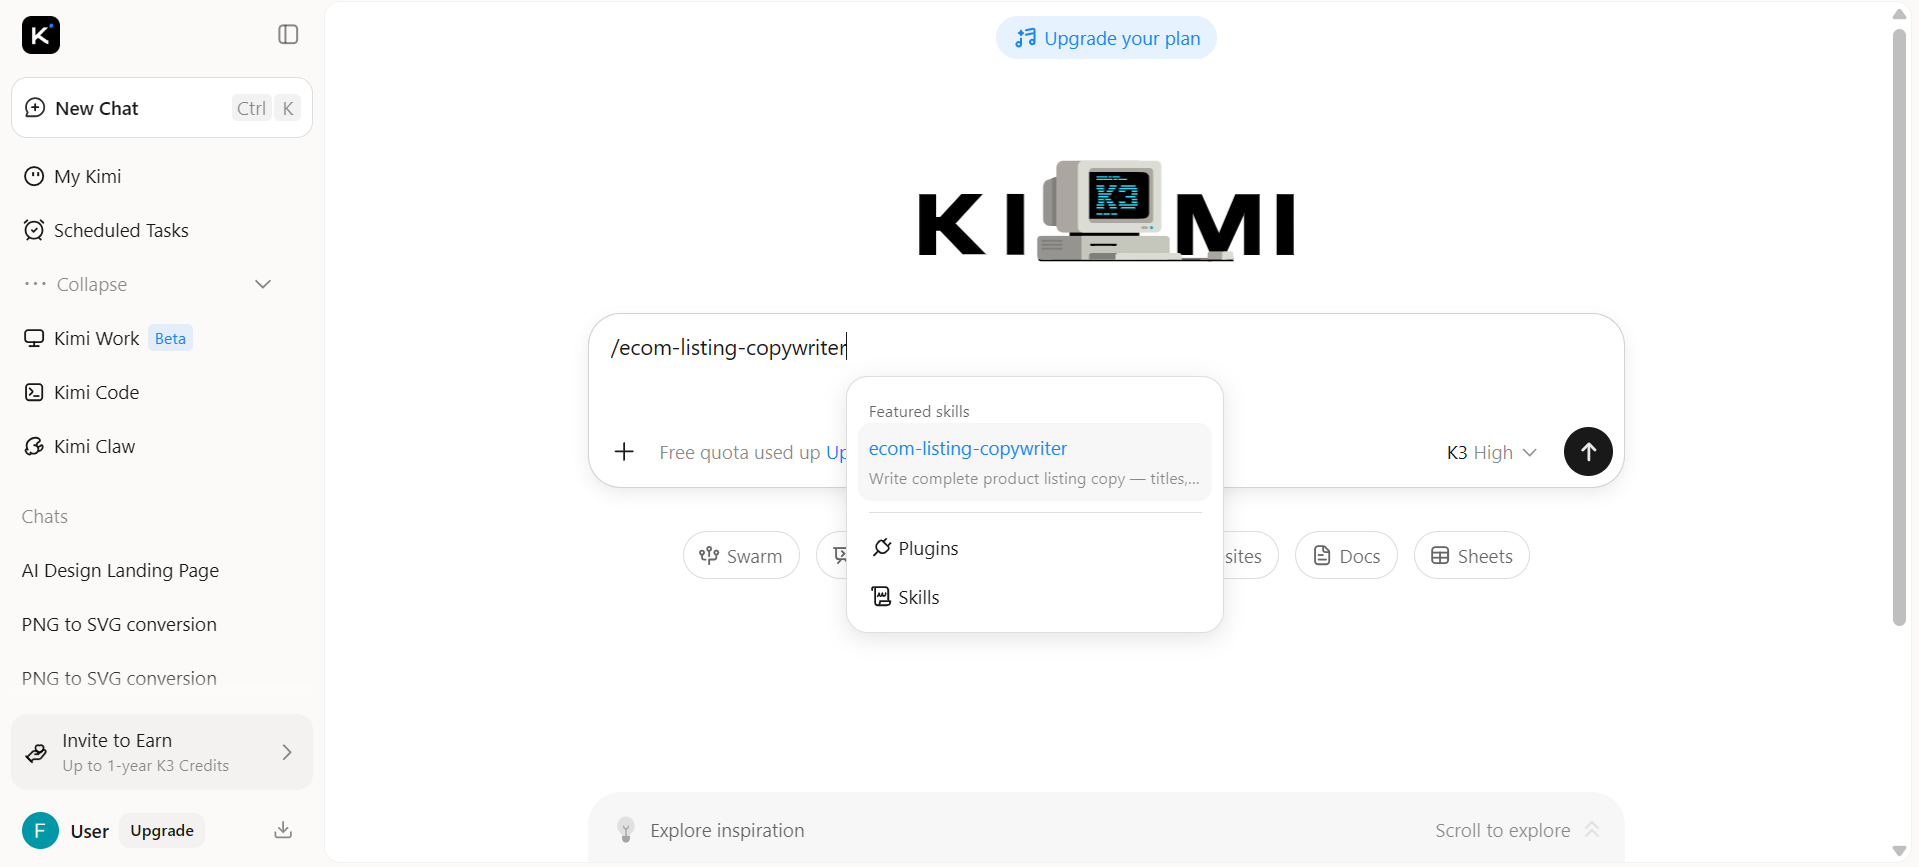Click the page vertical scrollbar
Image resolution: width=1919 pixels, height=867 pixels.
(1900, 326)
